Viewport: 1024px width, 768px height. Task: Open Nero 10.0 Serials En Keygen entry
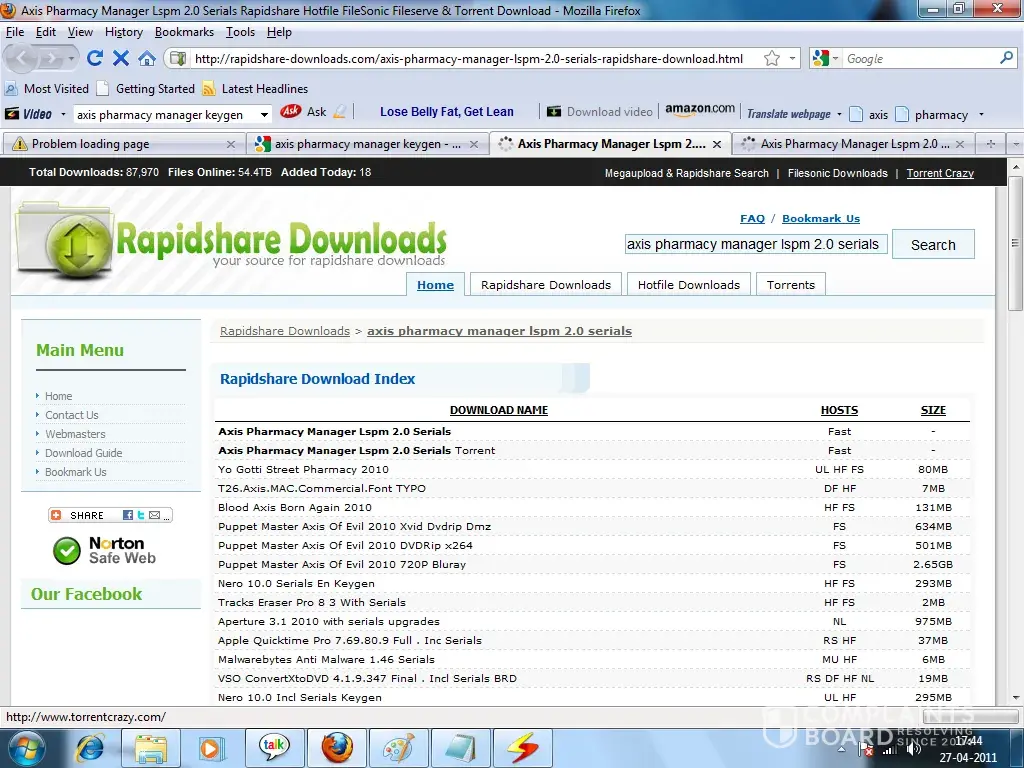296,584
